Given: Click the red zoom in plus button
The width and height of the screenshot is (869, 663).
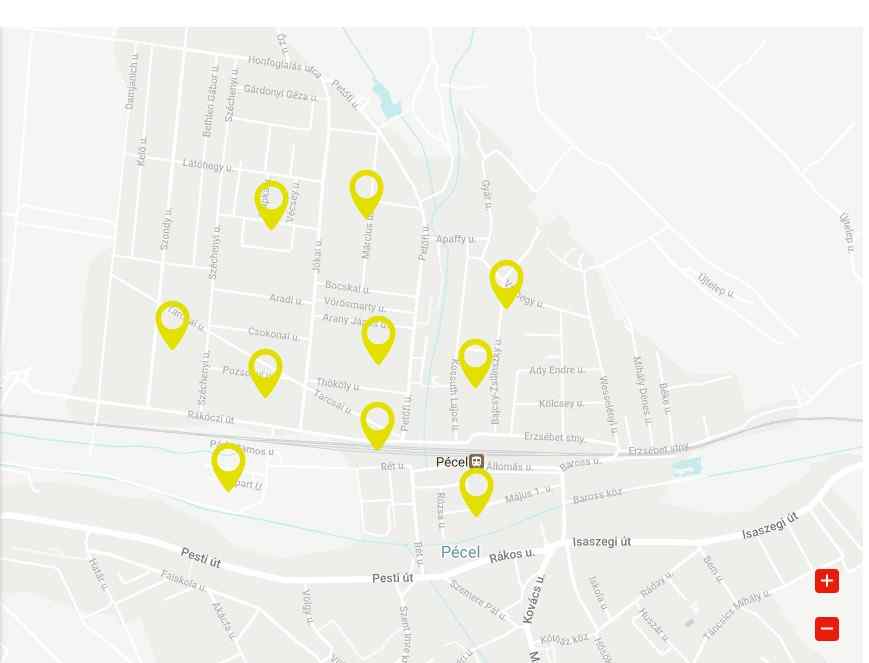Looking at the screenshot, I should coord(826,581).
